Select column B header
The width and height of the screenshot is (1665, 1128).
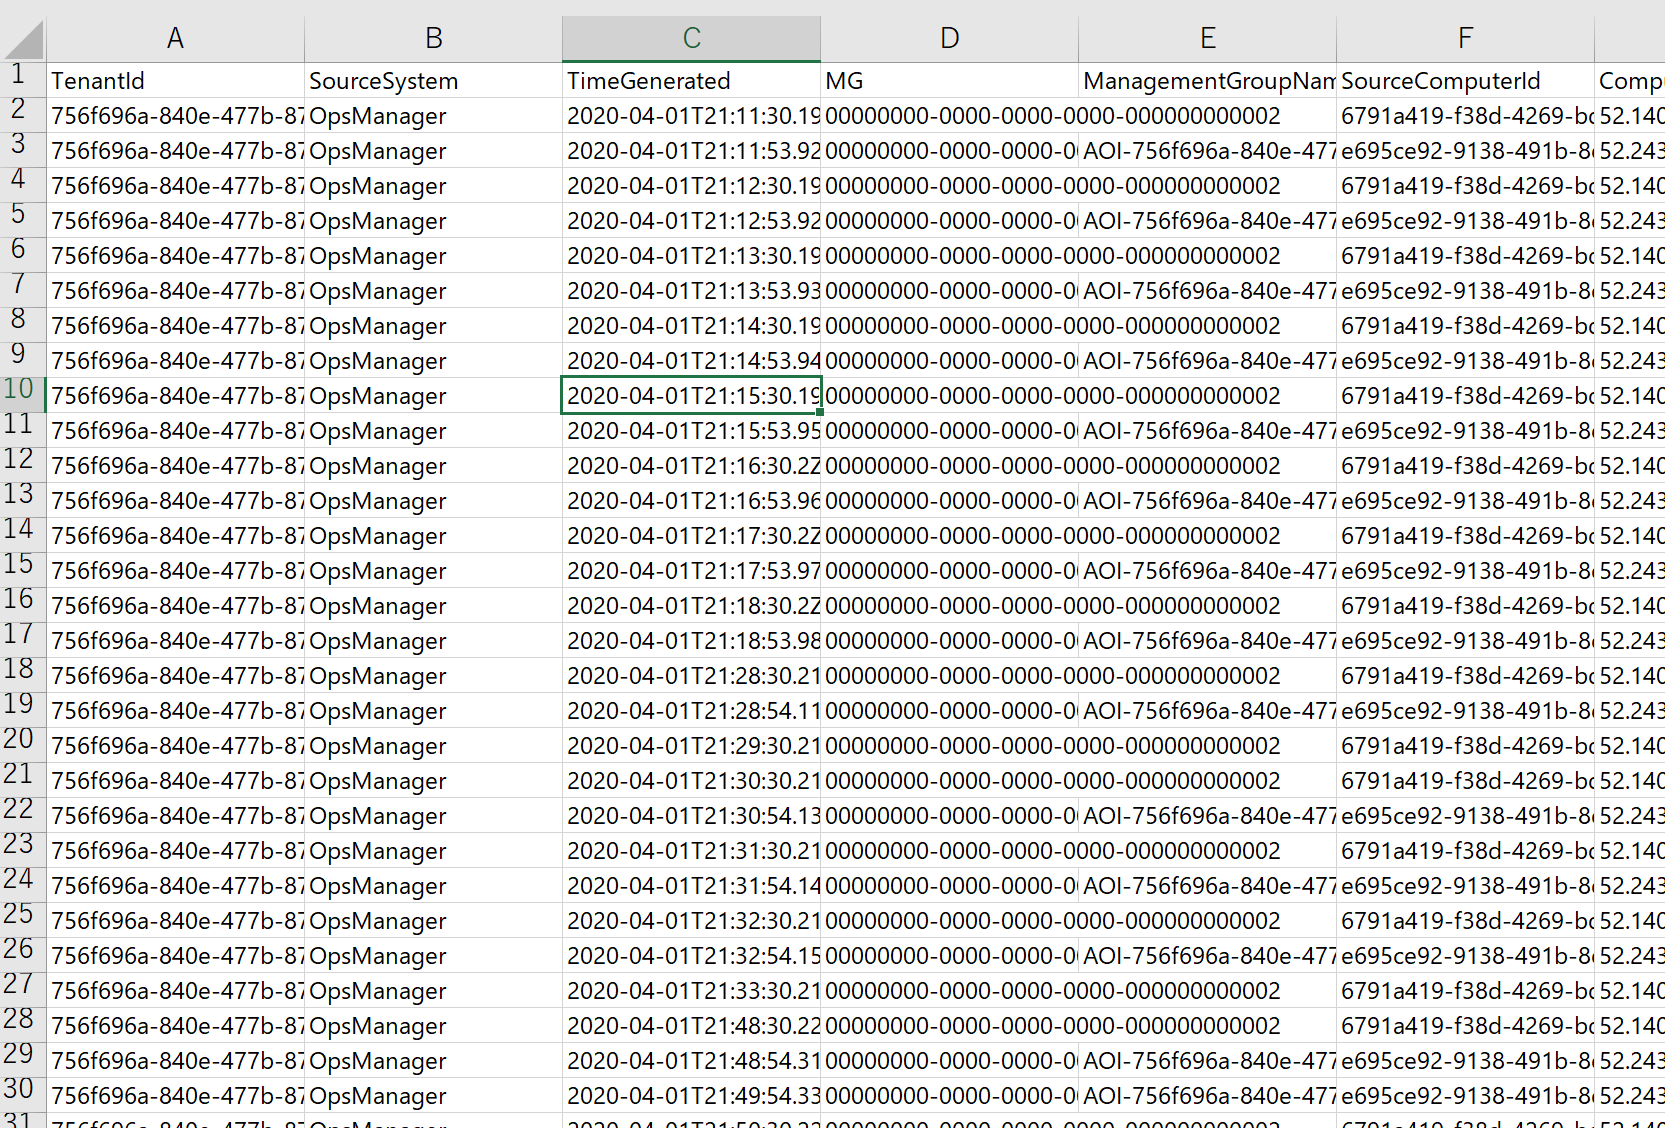click(433, 39)
